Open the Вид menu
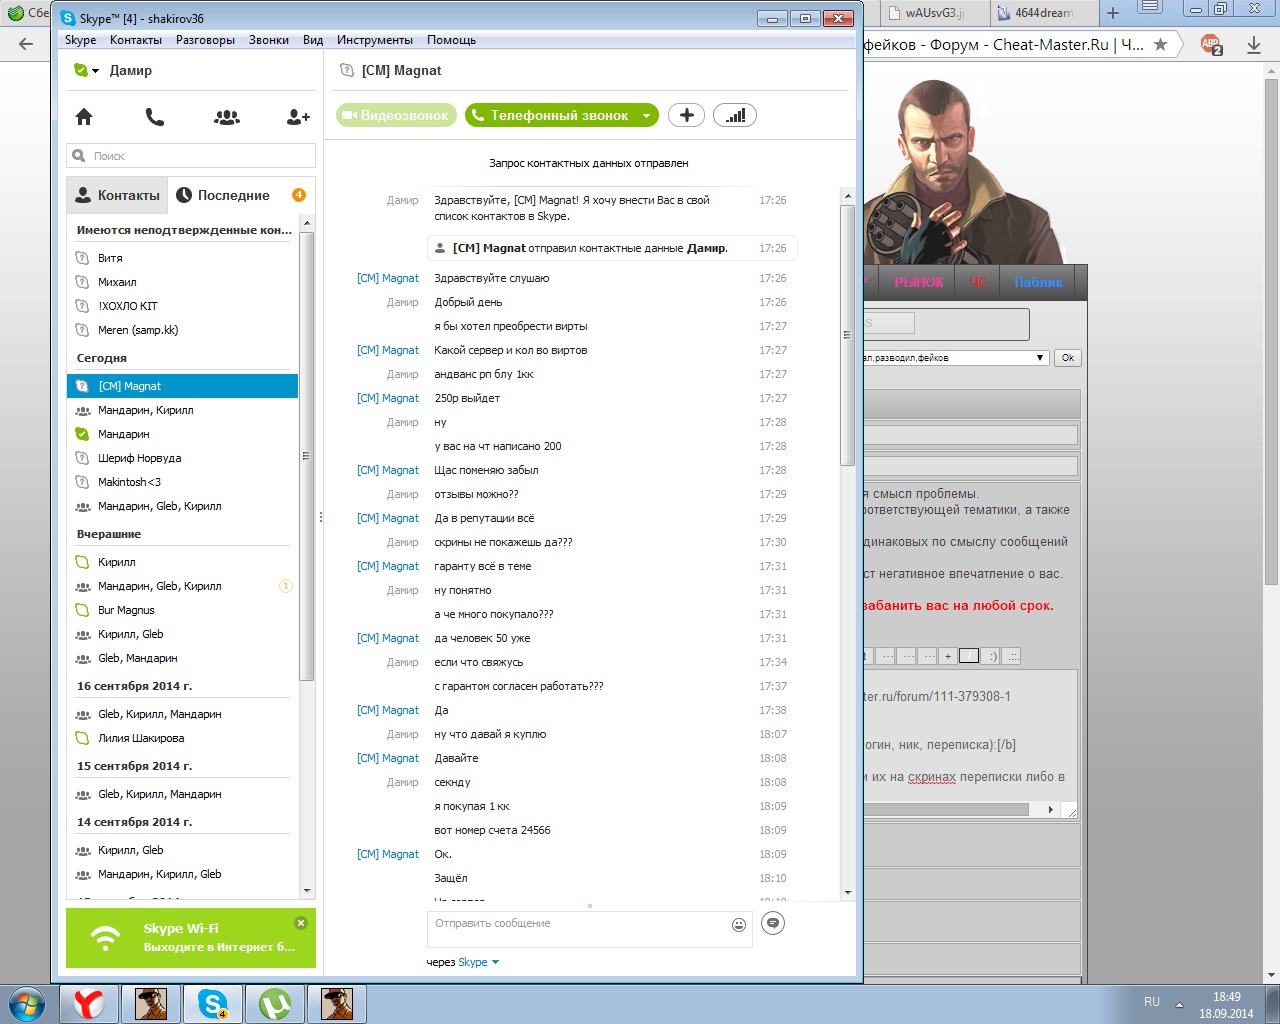 313,40
